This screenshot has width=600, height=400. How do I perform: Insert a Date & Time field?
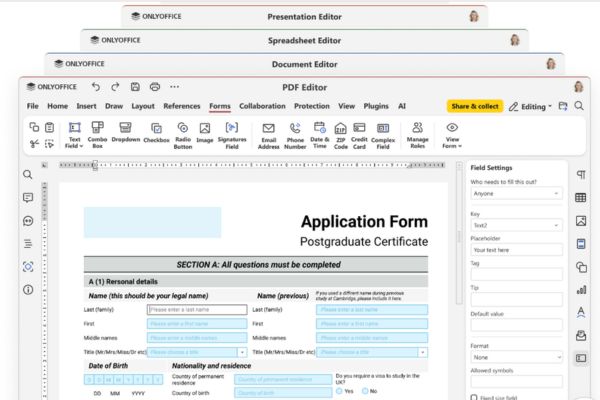click(x=320, y=135)
